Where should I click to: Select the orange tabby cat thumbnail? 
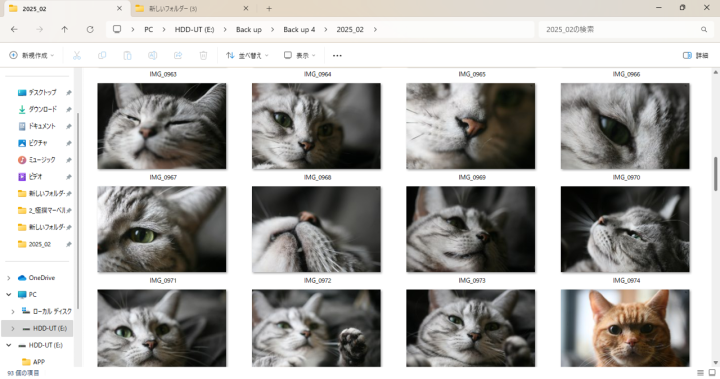point(625,328)
